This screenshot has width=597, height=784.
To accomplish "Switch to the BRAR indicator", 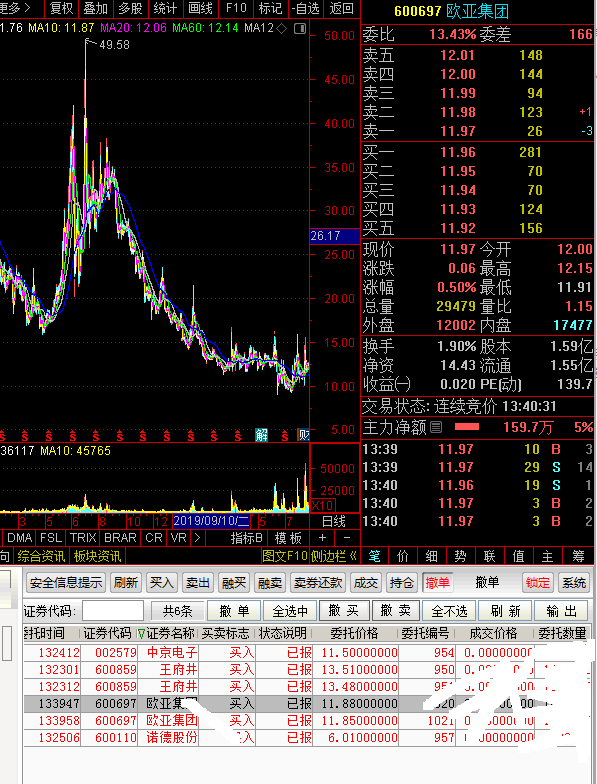I will point(120,538).
